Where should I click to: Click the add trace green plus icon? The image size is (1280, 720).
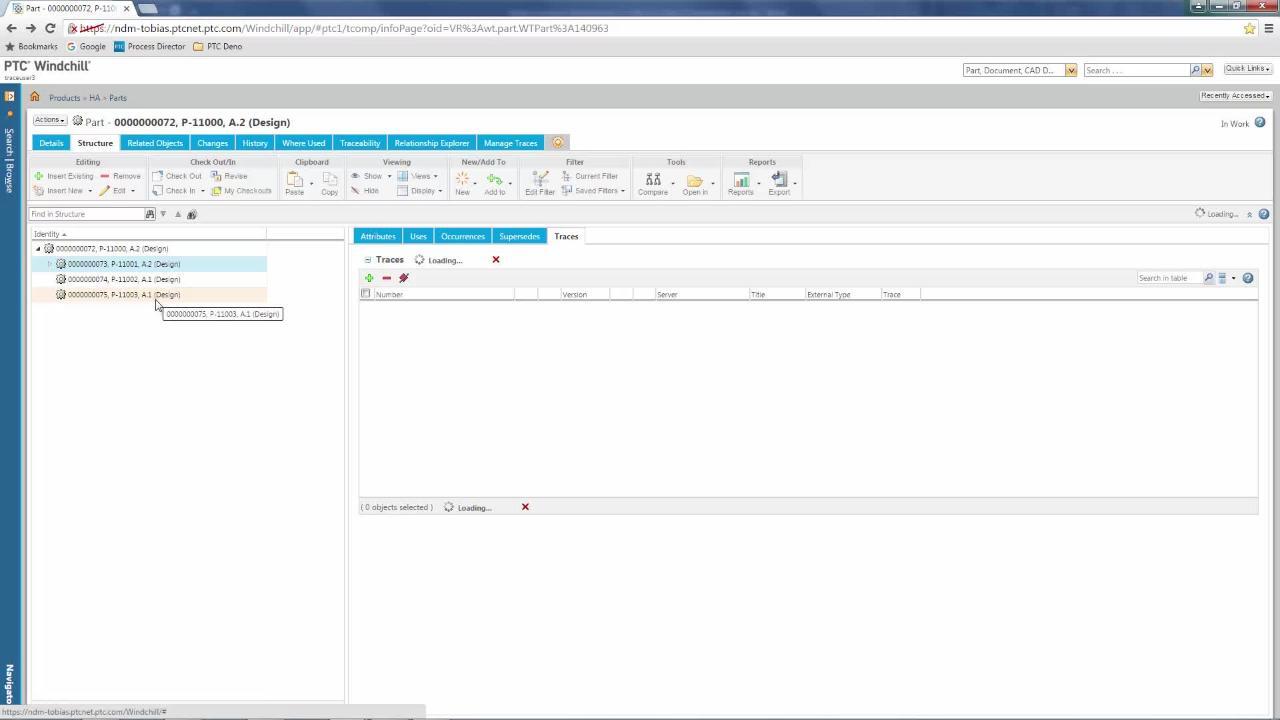369,278
